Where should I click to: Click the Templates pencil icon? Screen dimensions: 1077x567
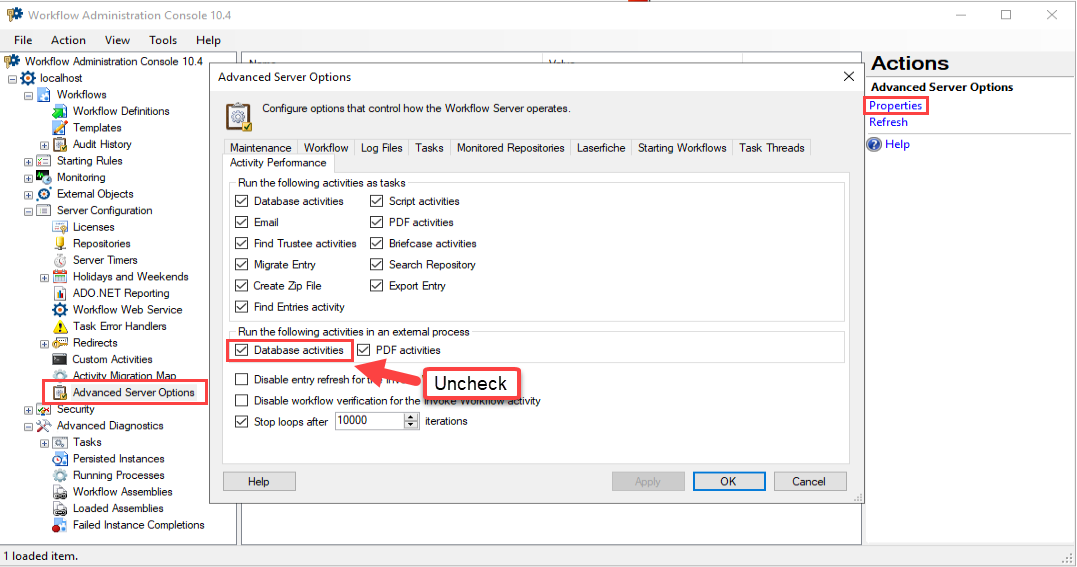tap(60, 128)
